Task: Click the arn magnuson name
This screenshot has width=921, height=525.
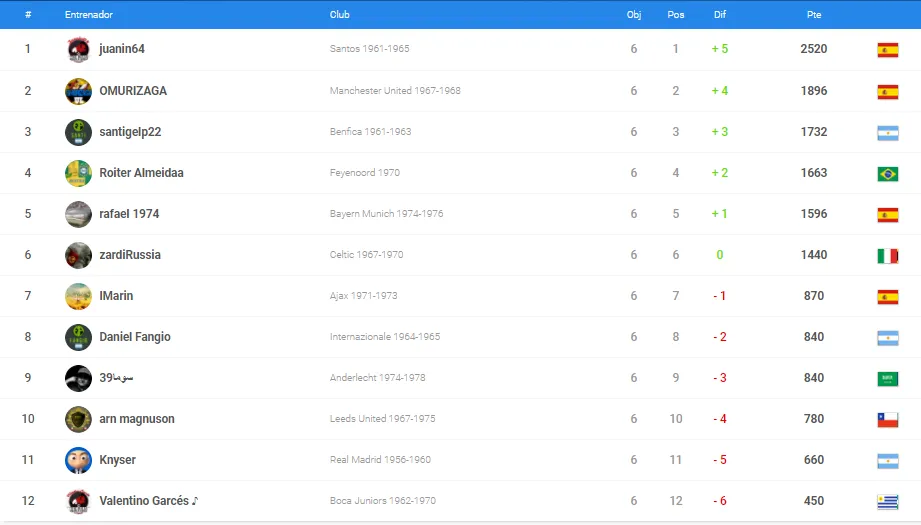Action: [x=136, y=419]
